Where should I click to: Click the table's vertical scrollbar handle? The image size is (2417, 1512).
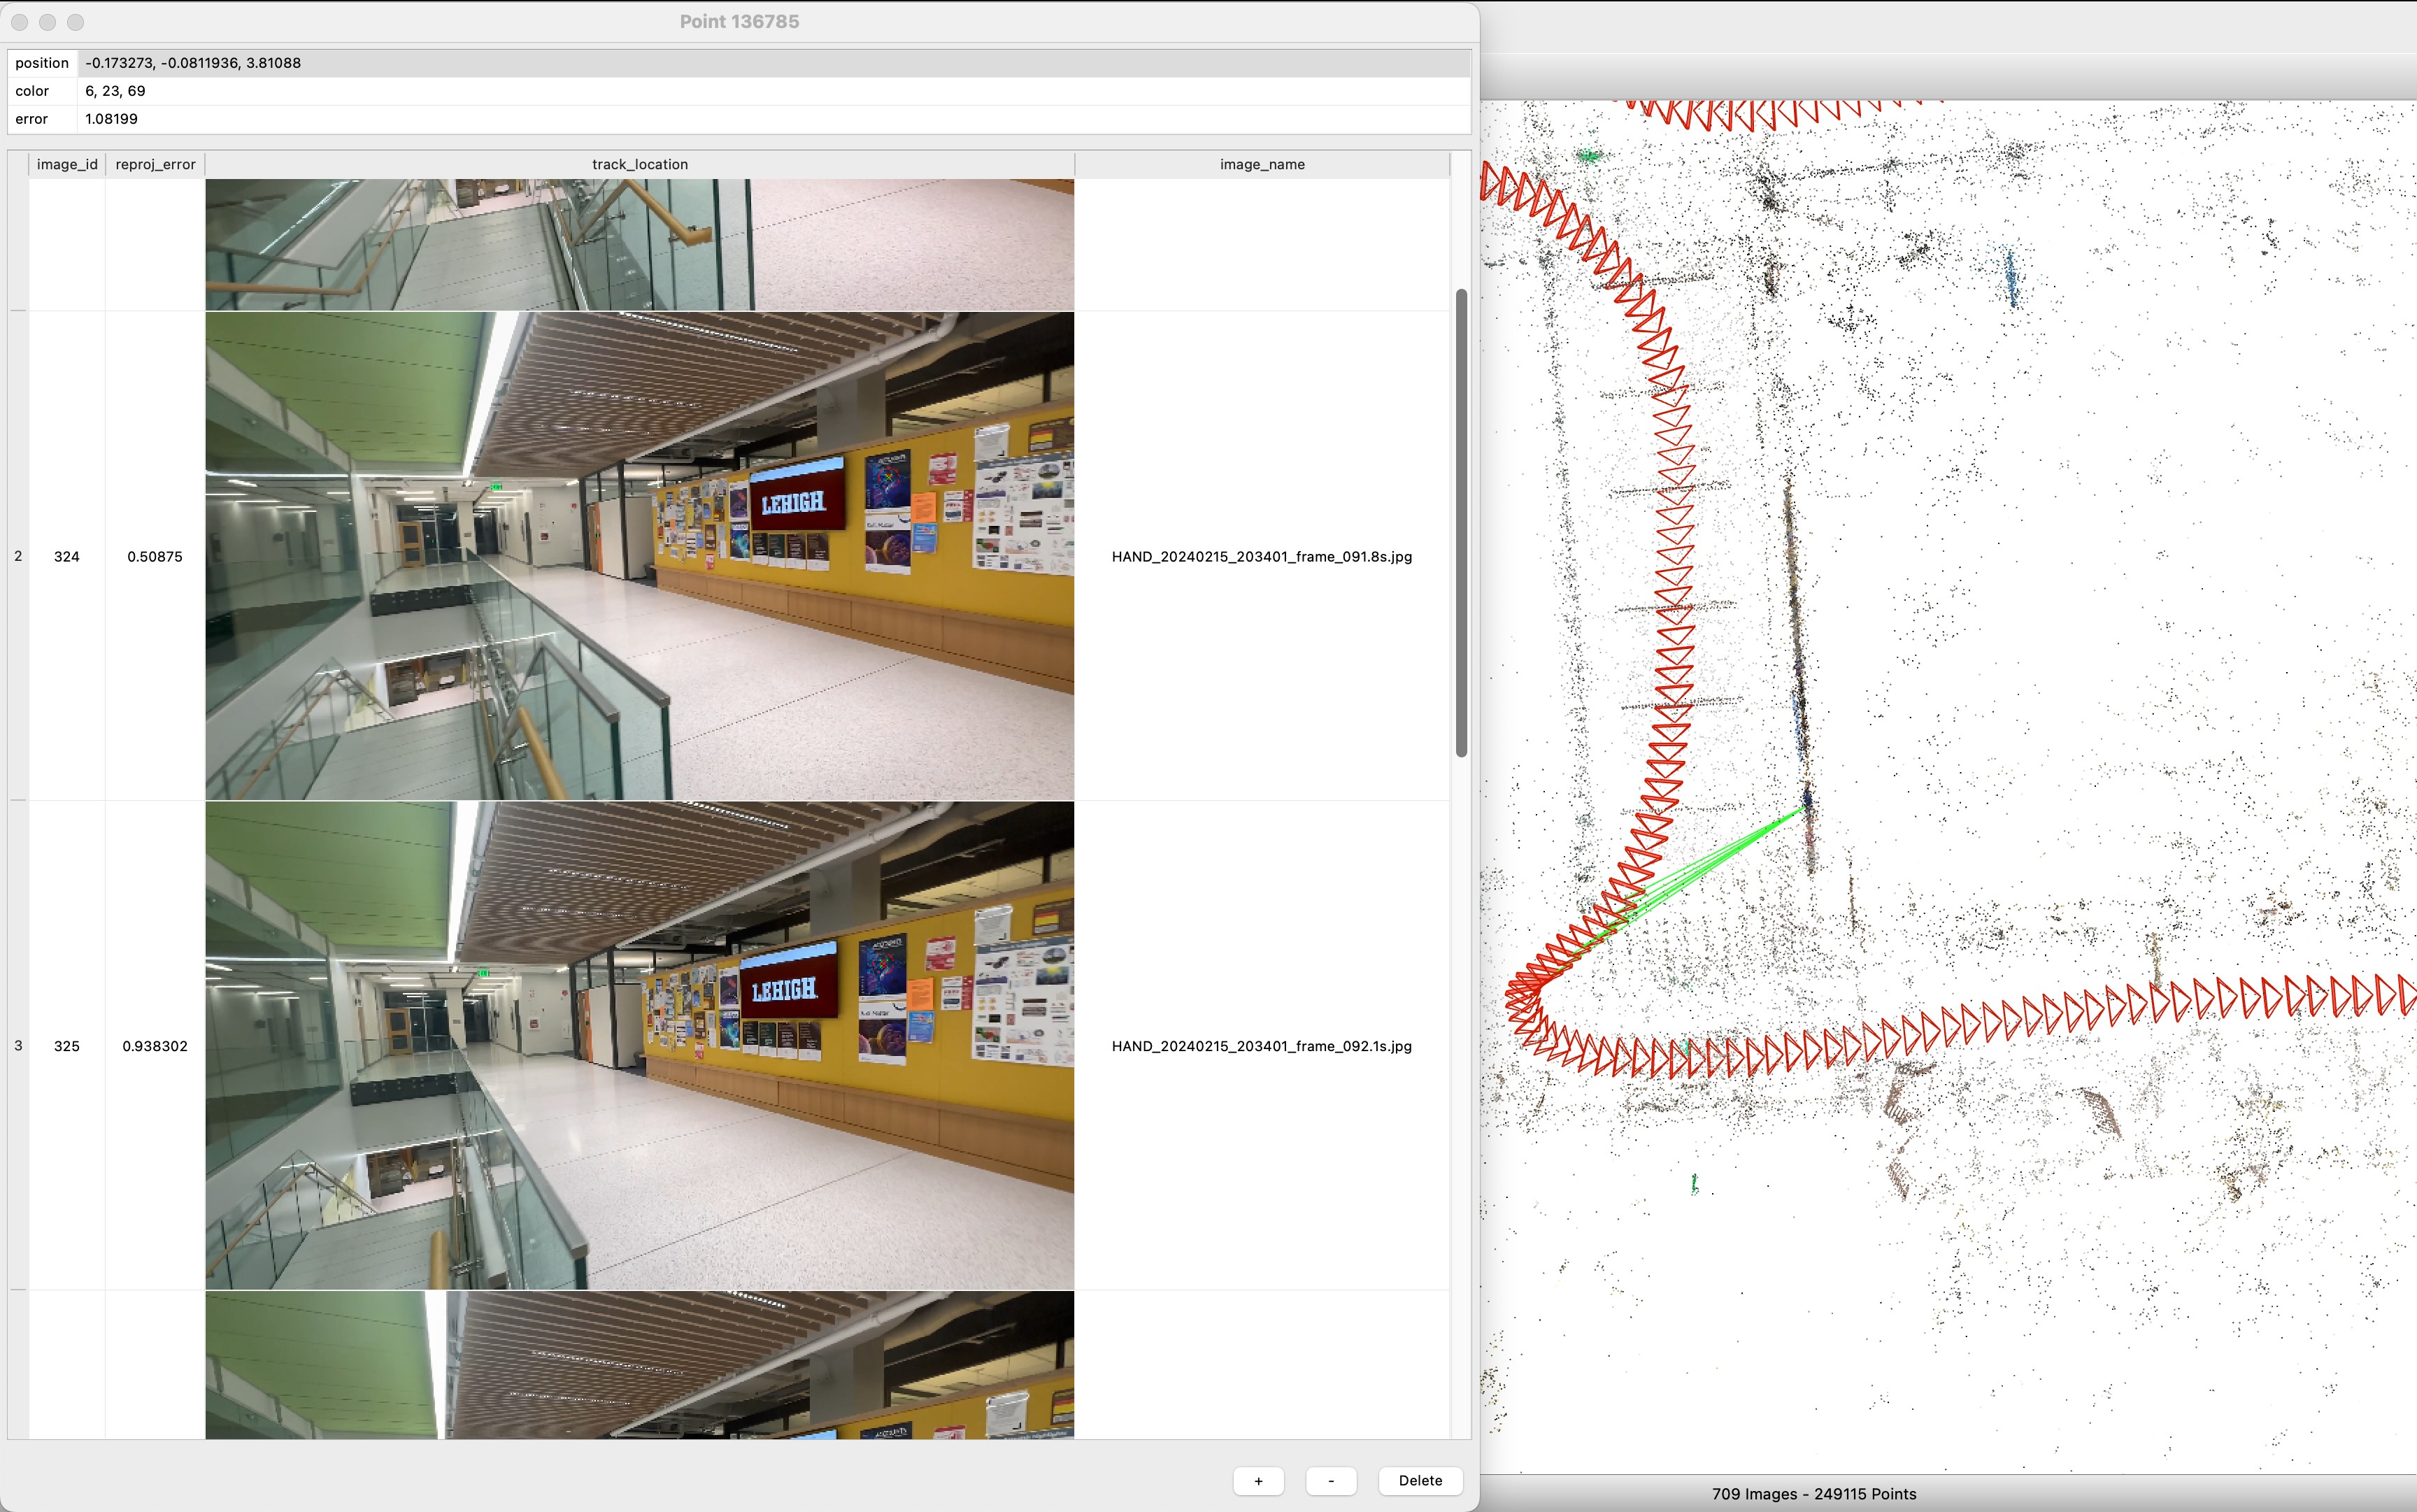[x=1461, y=522]
